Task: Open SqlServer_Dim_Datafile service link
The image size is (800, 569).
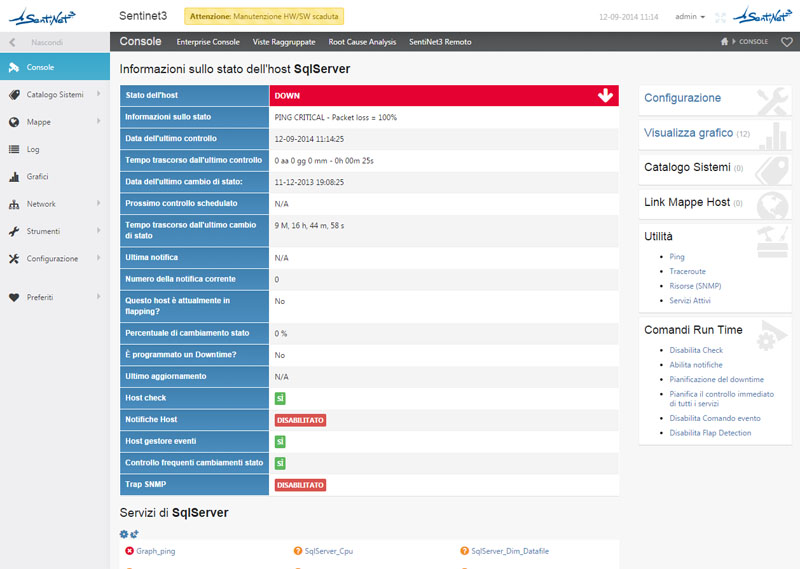Action: 510,551
